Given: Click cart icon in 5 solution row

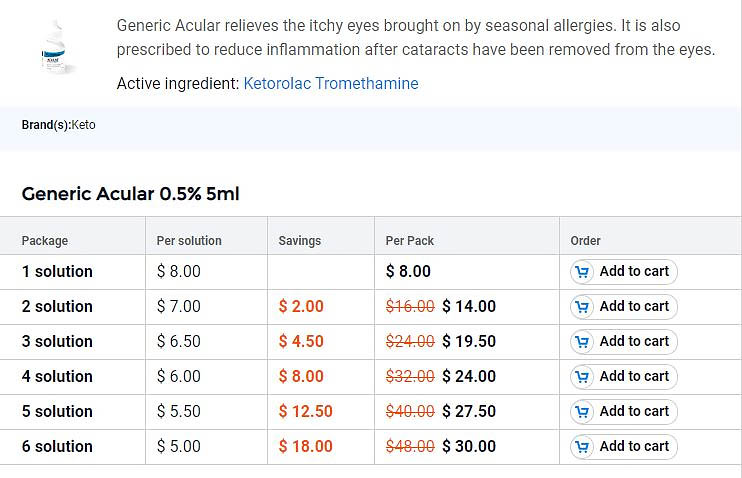Looking at the screenshot, I should pos(583,412).
